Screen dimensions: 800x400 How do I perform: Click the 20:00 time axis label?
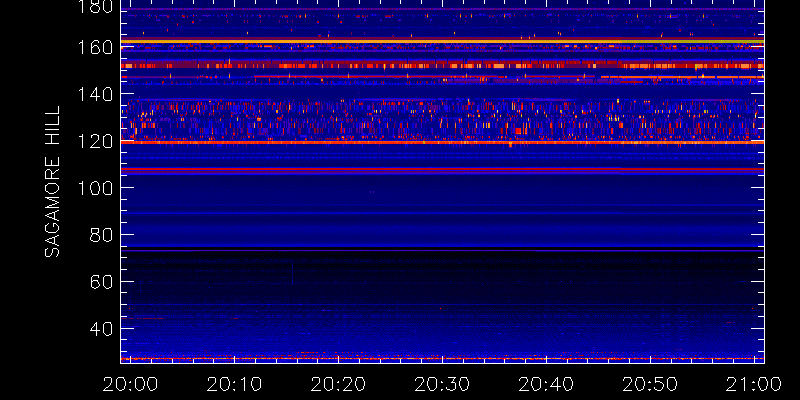coord(130,384)
